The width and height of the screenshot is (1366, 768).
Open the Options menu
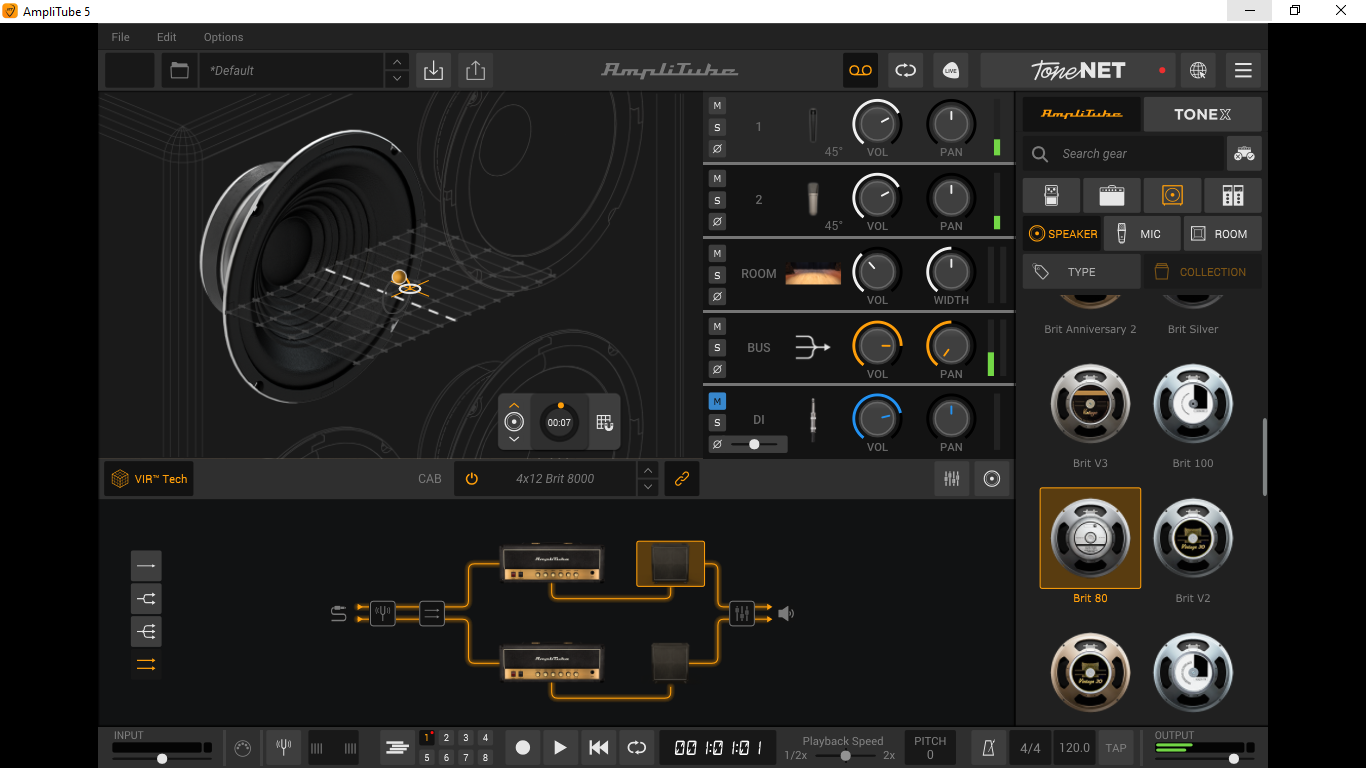click(x=224, y=37)
